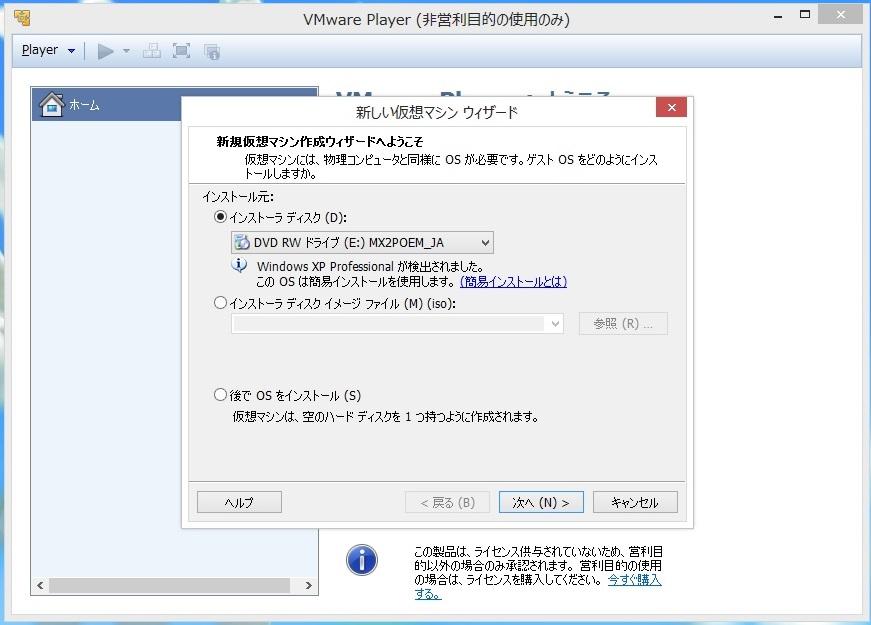Click the 新規仮想マシン作成ウィザードへようこそ heading

point(319,142)
